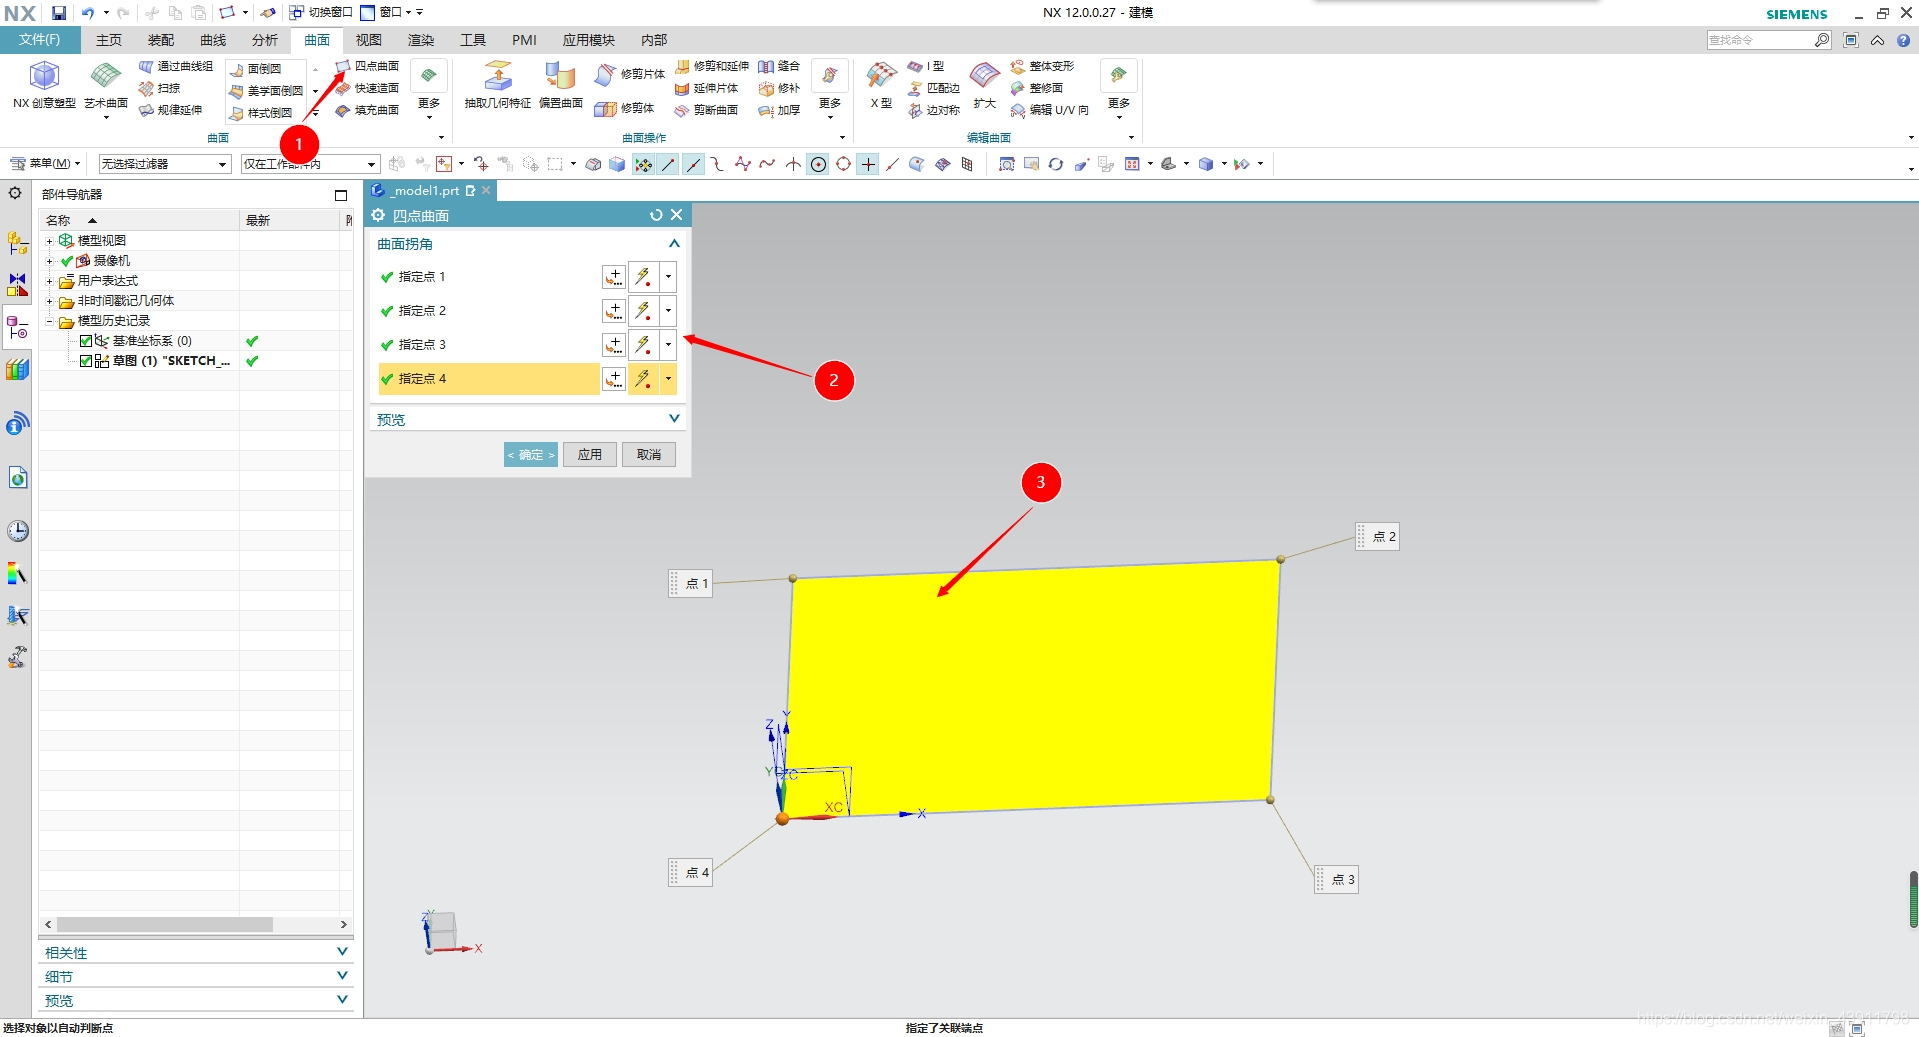Screen dimensions: 1919x1037
Task: Switch to the 分析 ribbon tab
Action: pos(265,40)
